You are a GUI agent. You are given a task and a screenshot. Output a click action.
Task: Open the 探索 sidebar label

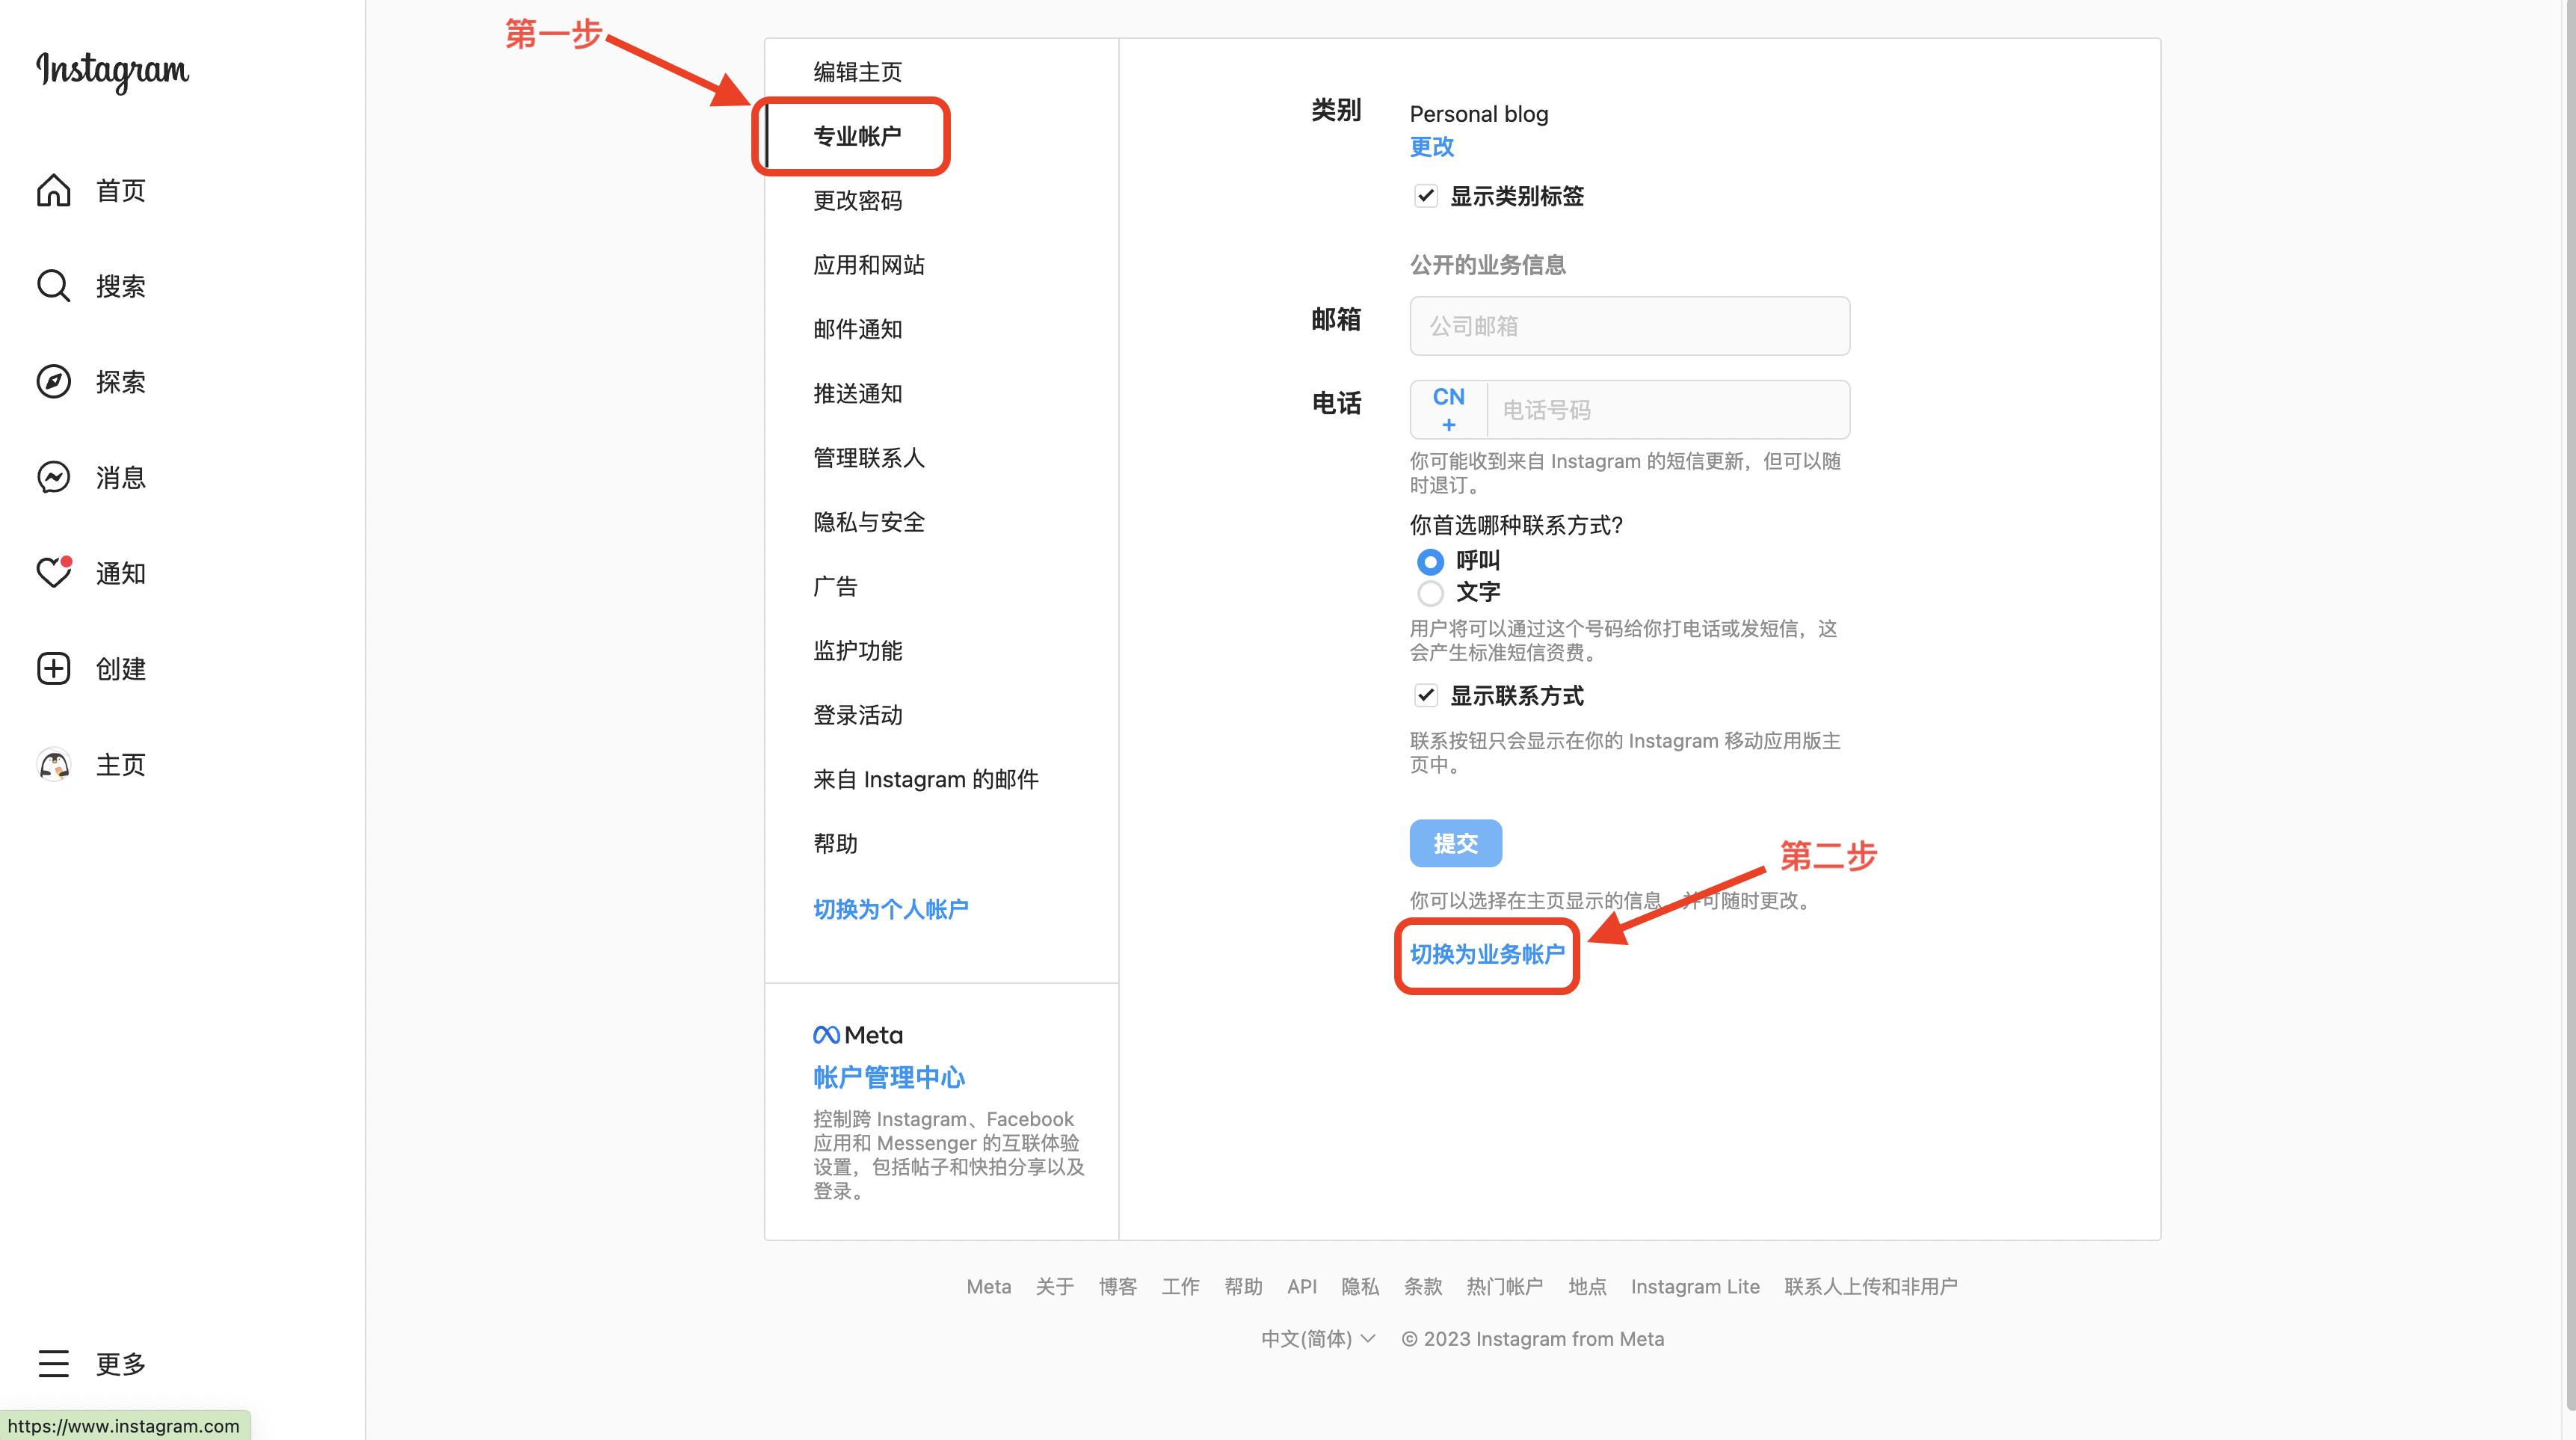point(121,381)
